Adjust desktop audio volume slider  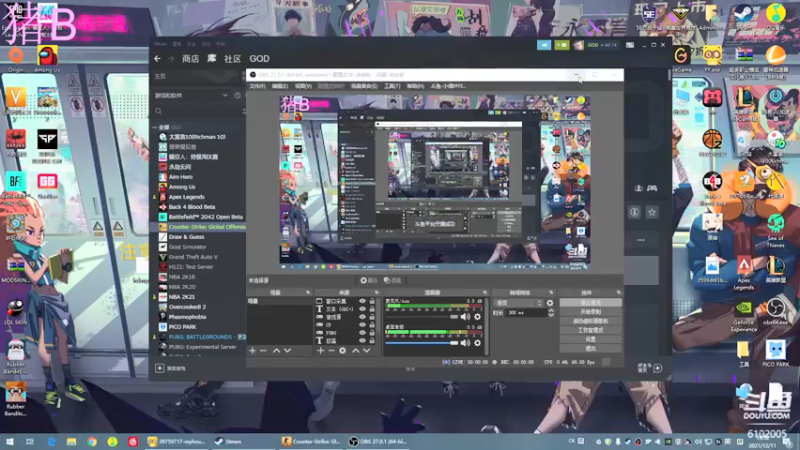click(x=421, y=343)
